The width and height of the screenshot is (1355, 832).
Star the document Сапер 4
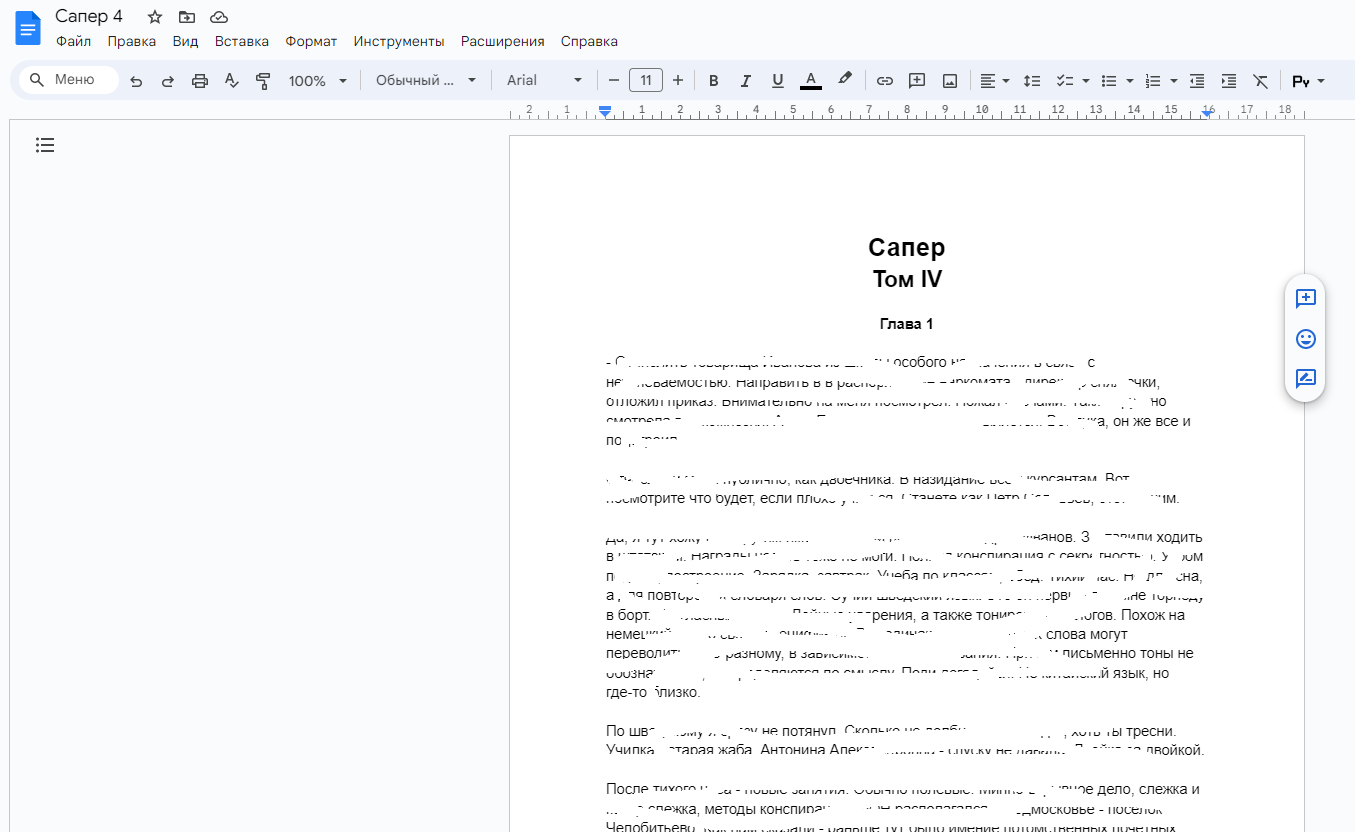[155, 17]
